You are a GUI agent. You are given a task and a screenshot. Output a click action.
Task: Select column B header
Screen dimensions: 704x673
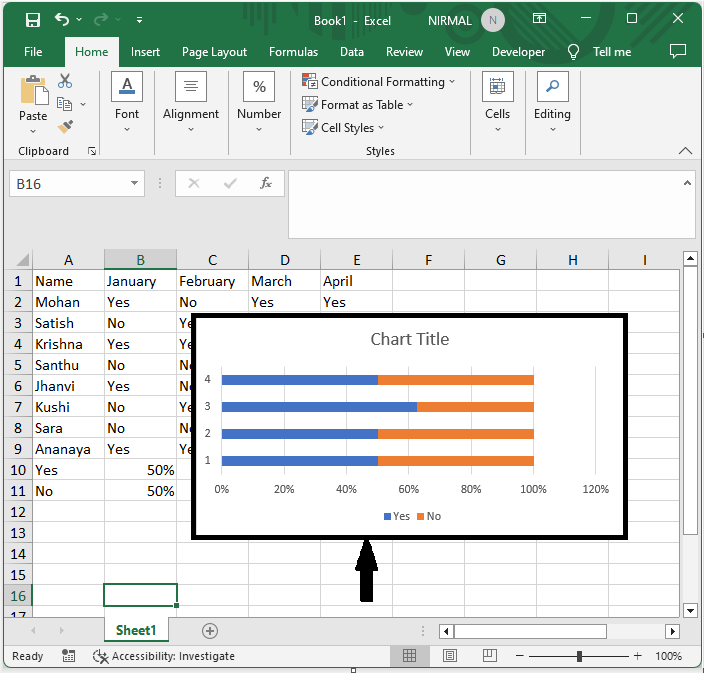tap(140, 260)
